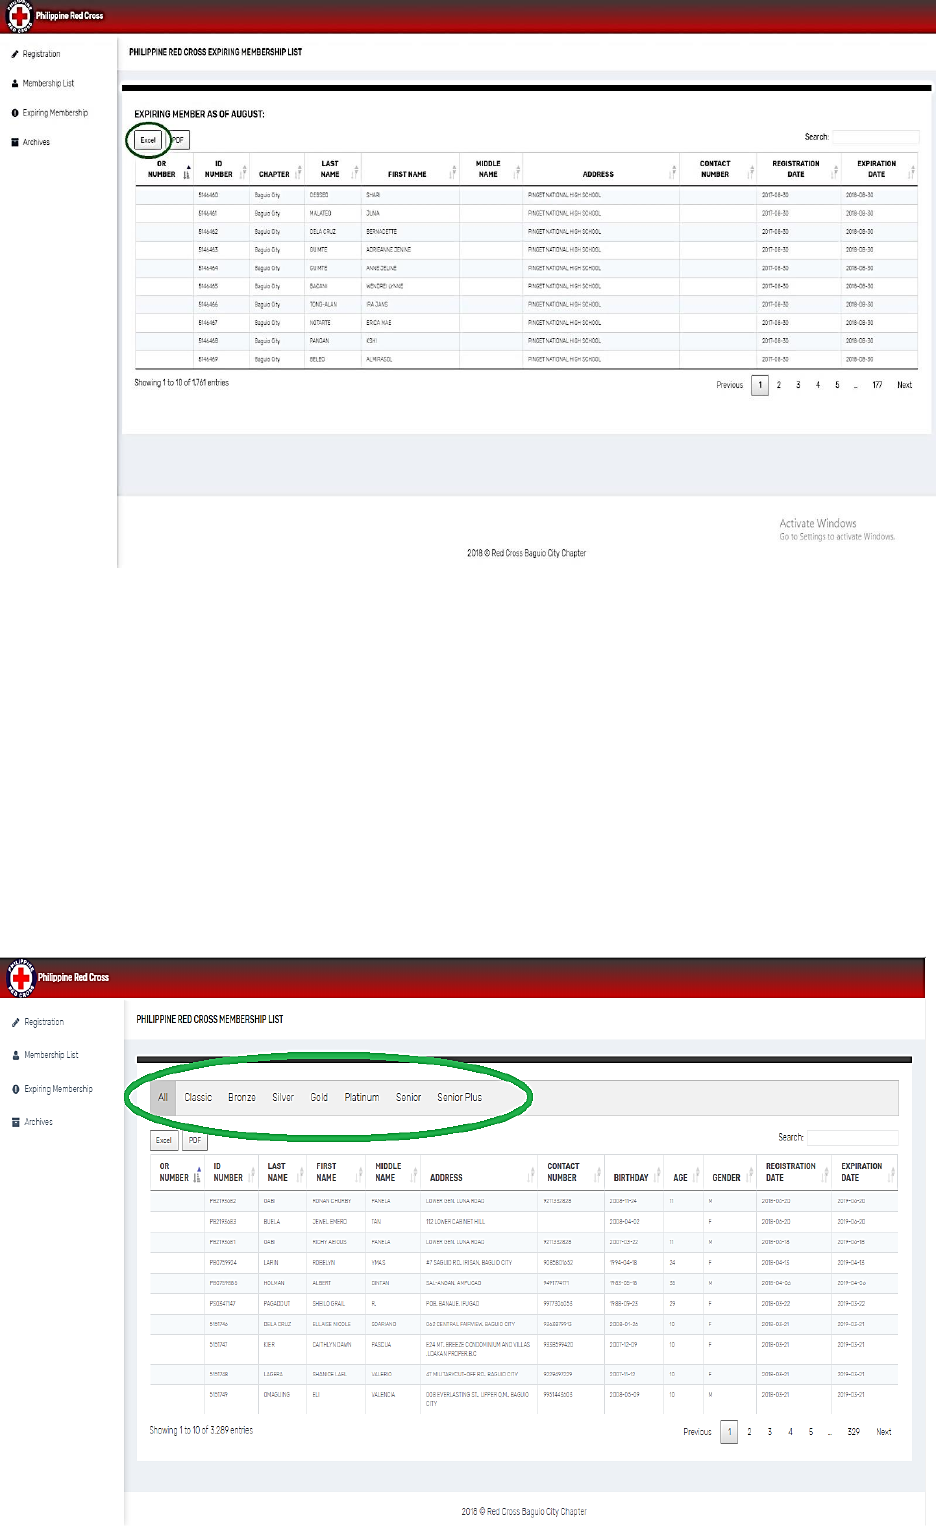Sort by CONTACT NUMBER header in the expiring members table
Image resolution: width=936 pixels, height=1526 pixels.
[715, 168]
